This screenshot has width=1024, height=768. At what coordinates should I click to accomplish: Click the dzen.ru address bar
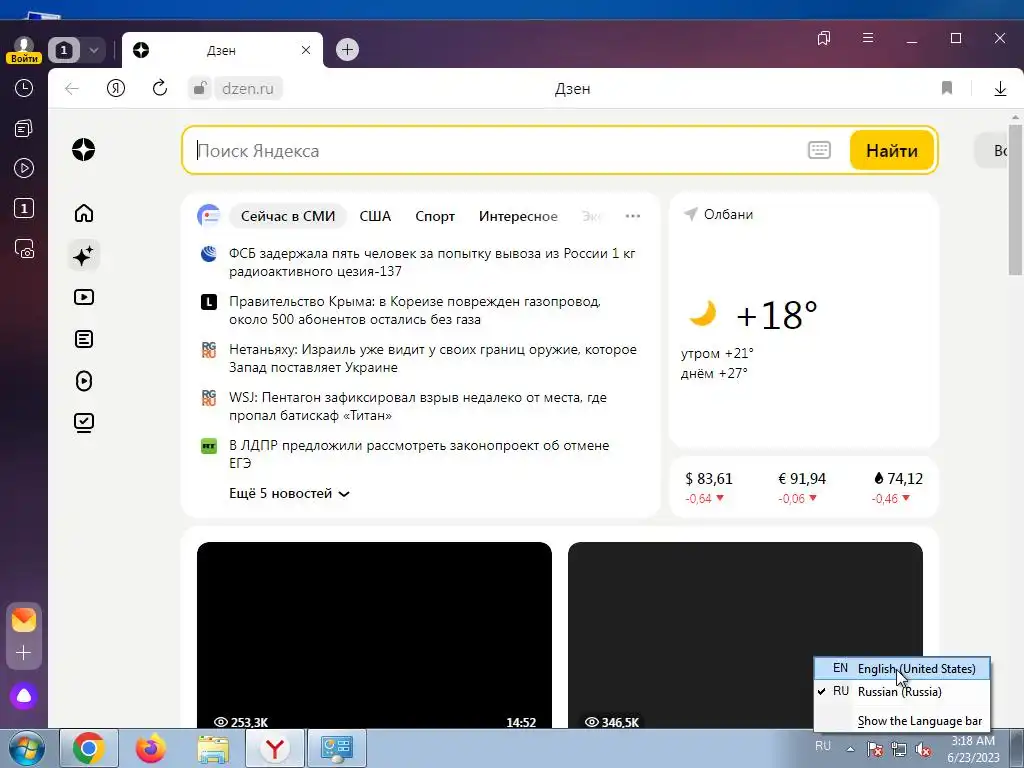[x=248, y=88]
